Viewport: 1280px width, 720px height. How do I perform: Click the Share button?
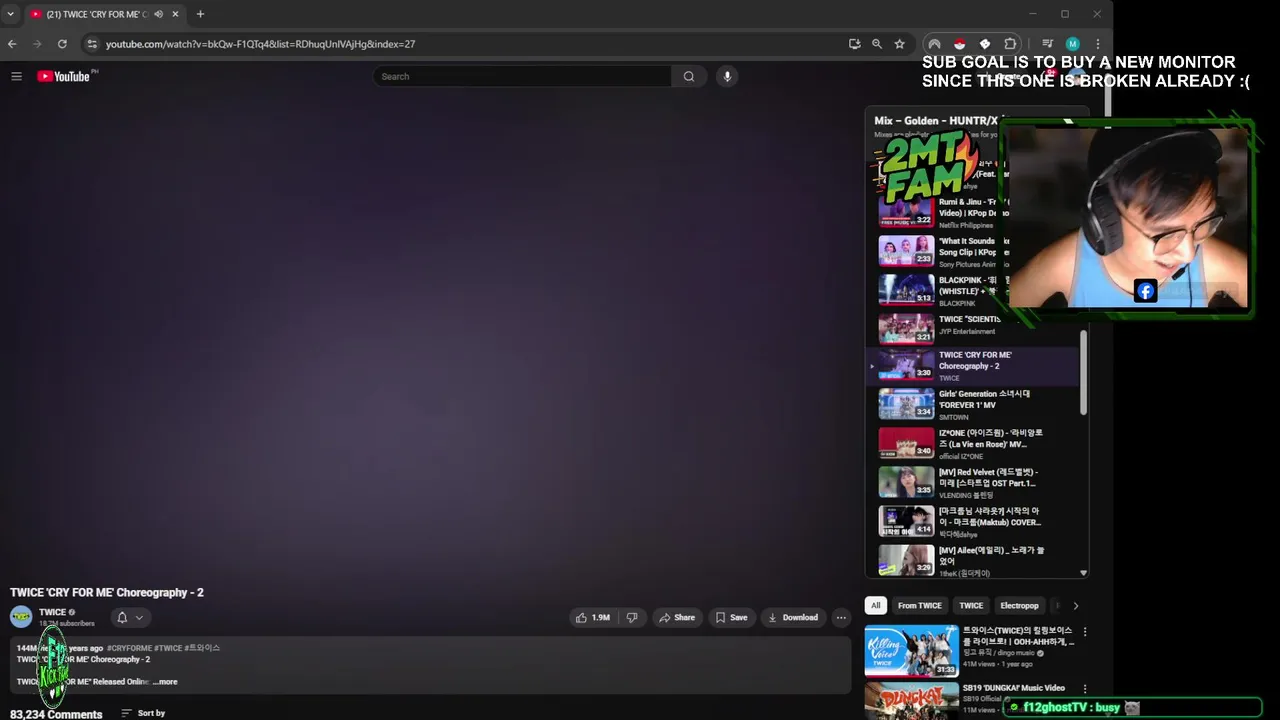click(677, 617)
